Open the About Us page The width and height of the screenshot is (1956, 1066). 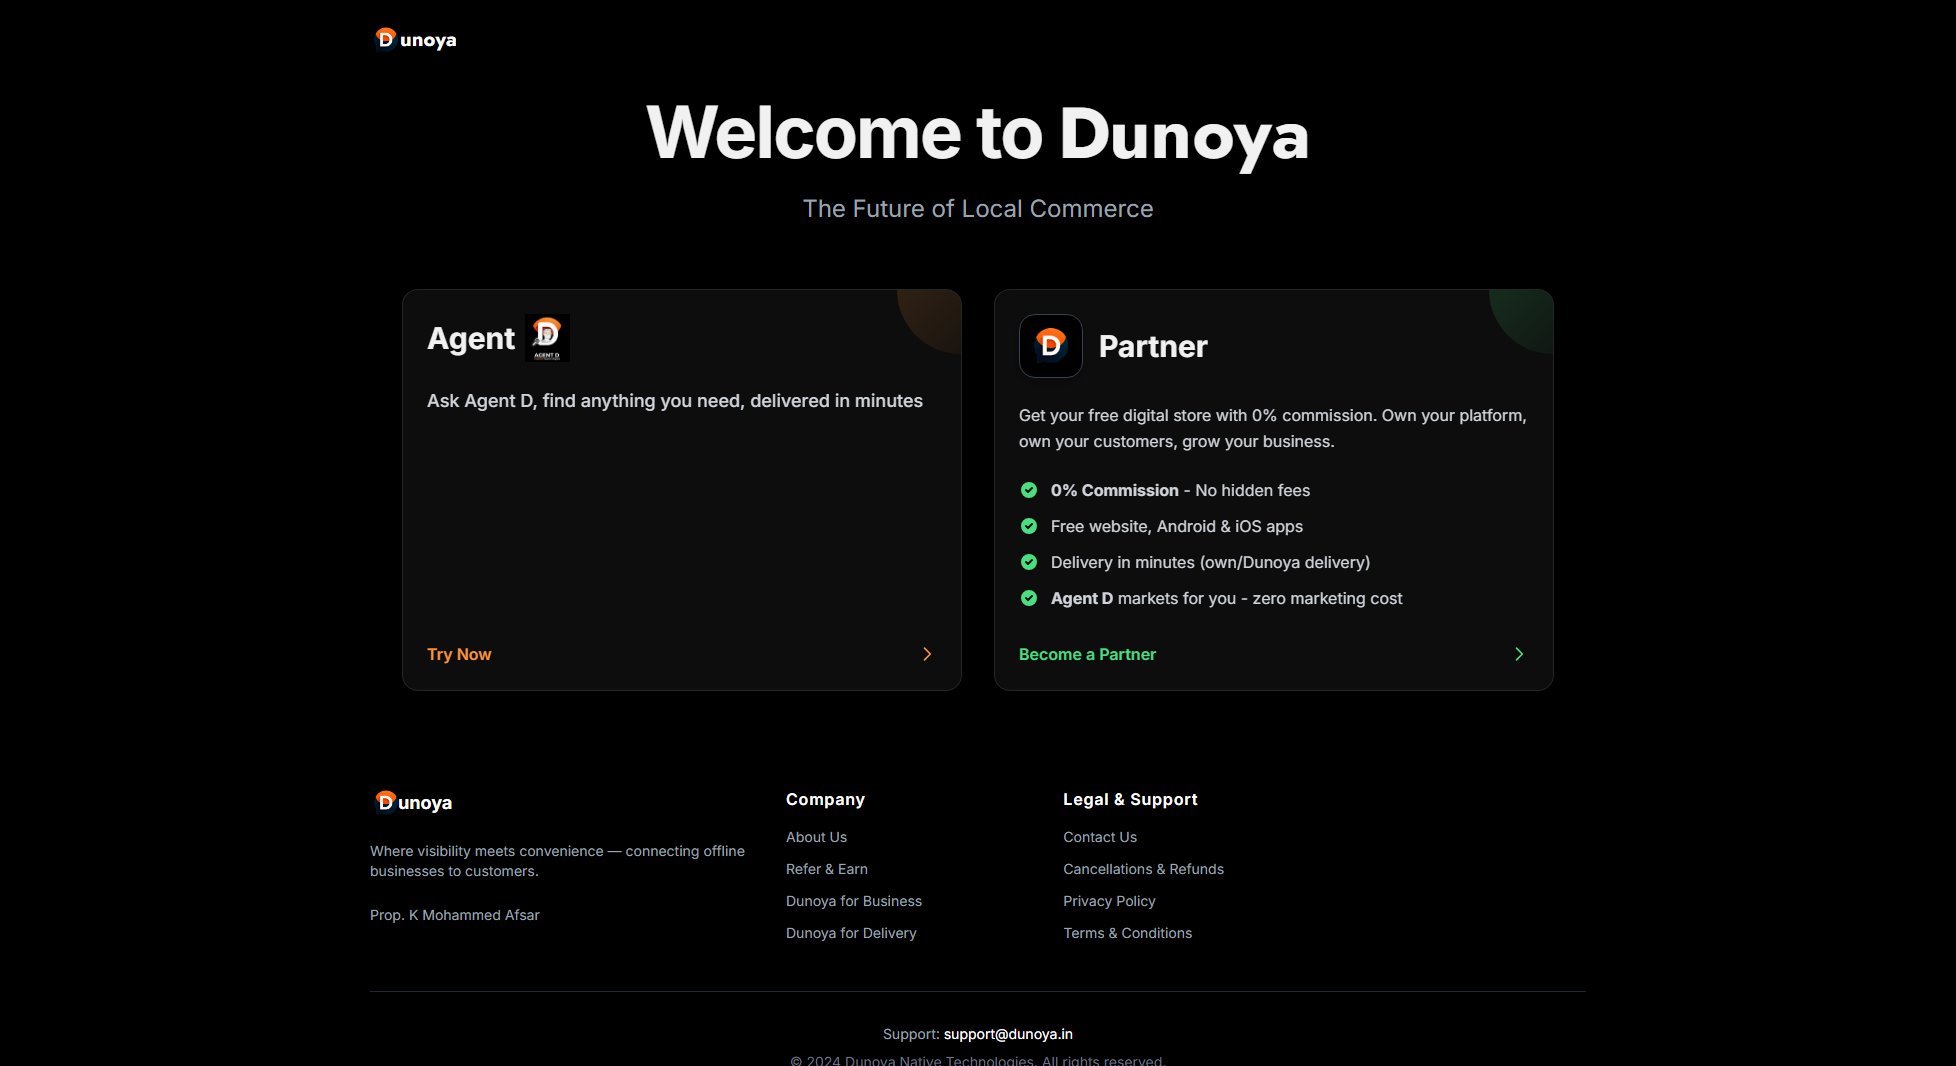point(815,837)
